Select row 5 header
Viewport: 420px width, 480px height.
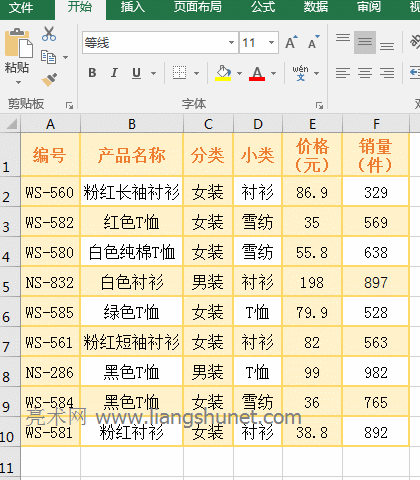click(x=10, y=281)
